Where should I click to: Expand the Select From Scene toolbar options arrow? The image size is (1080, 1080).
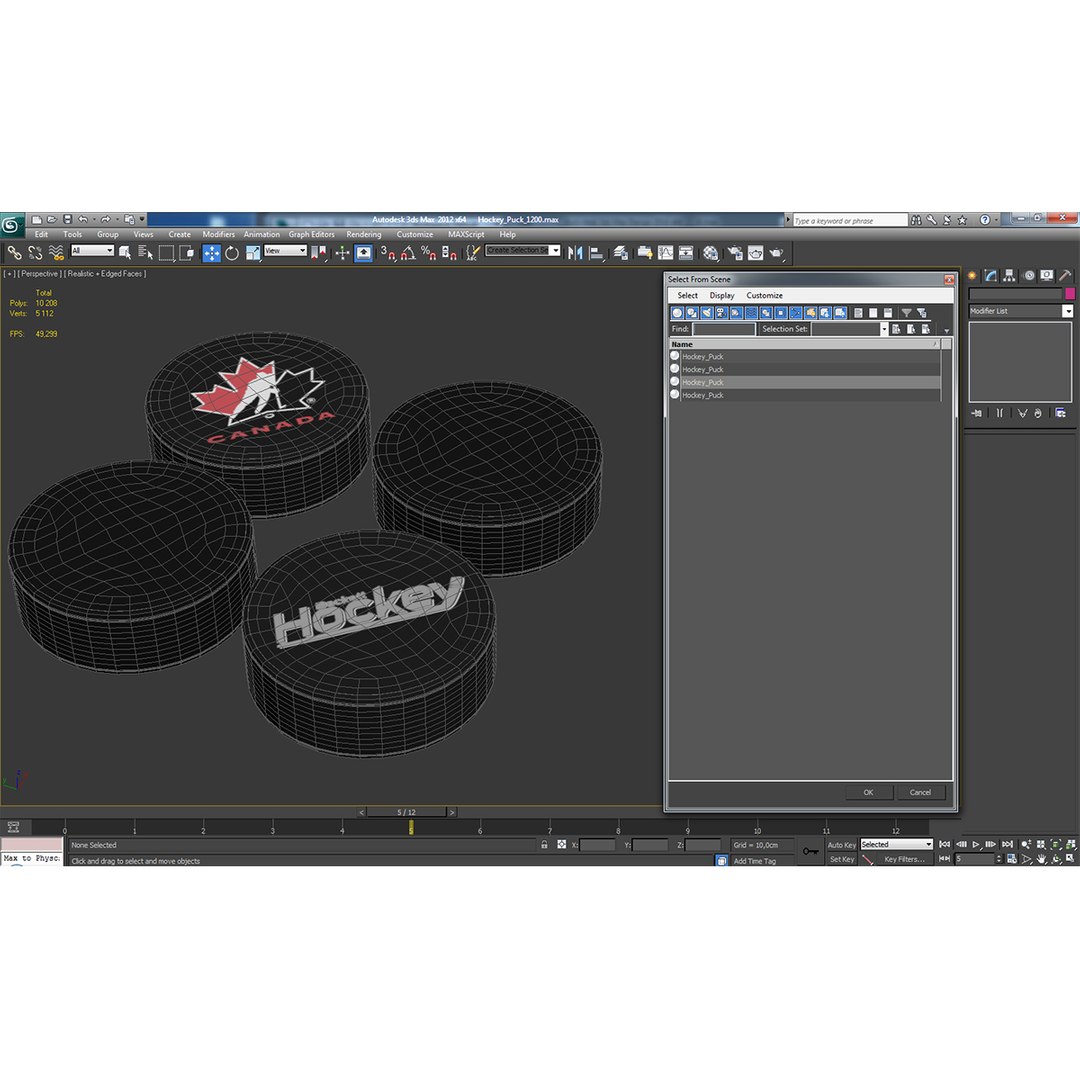pos(946,331)
